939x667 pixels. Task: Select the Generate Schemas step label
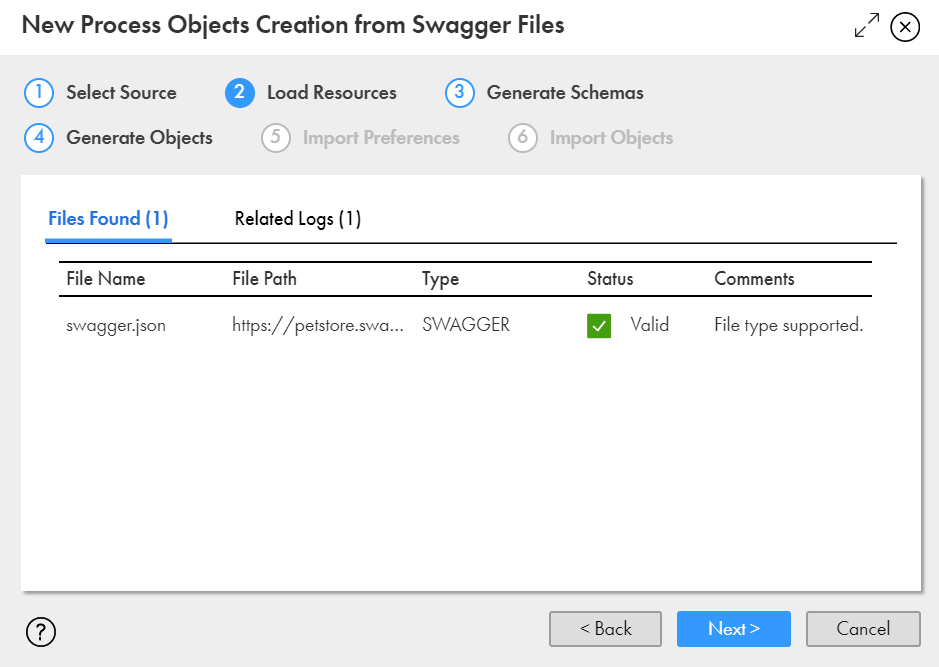tap(565, 93)
